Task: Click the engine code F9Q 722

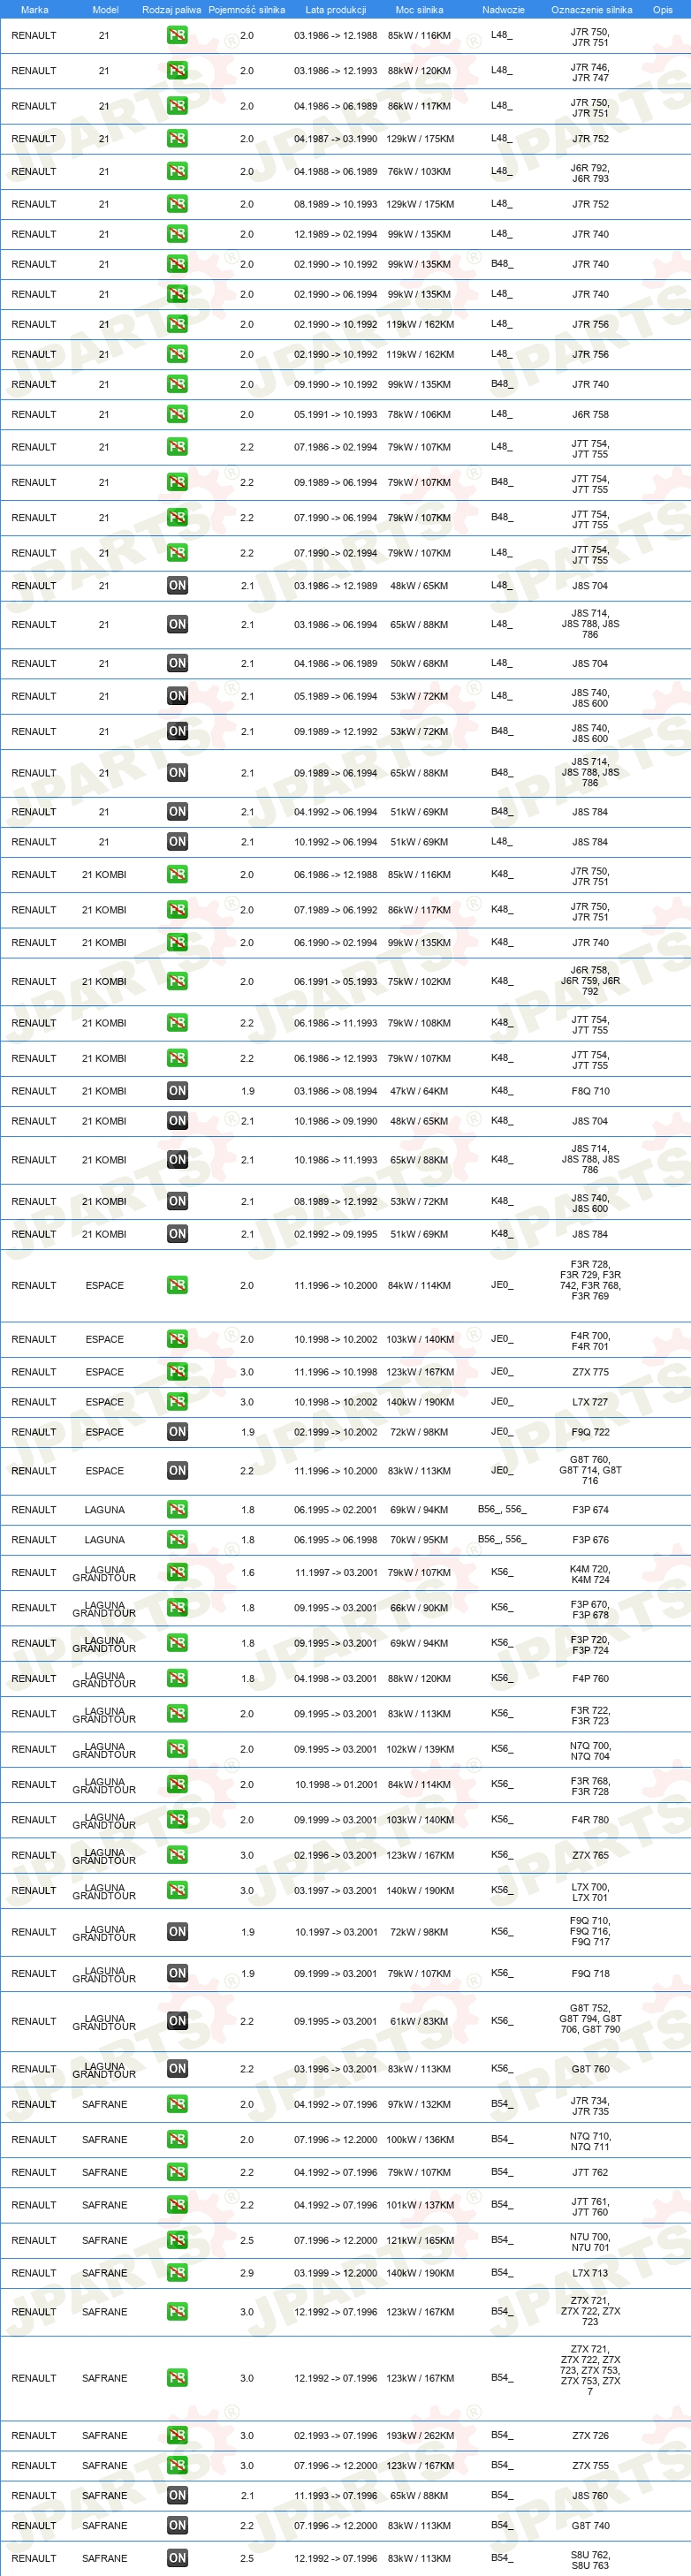Action: click(x=590, y=1432)
